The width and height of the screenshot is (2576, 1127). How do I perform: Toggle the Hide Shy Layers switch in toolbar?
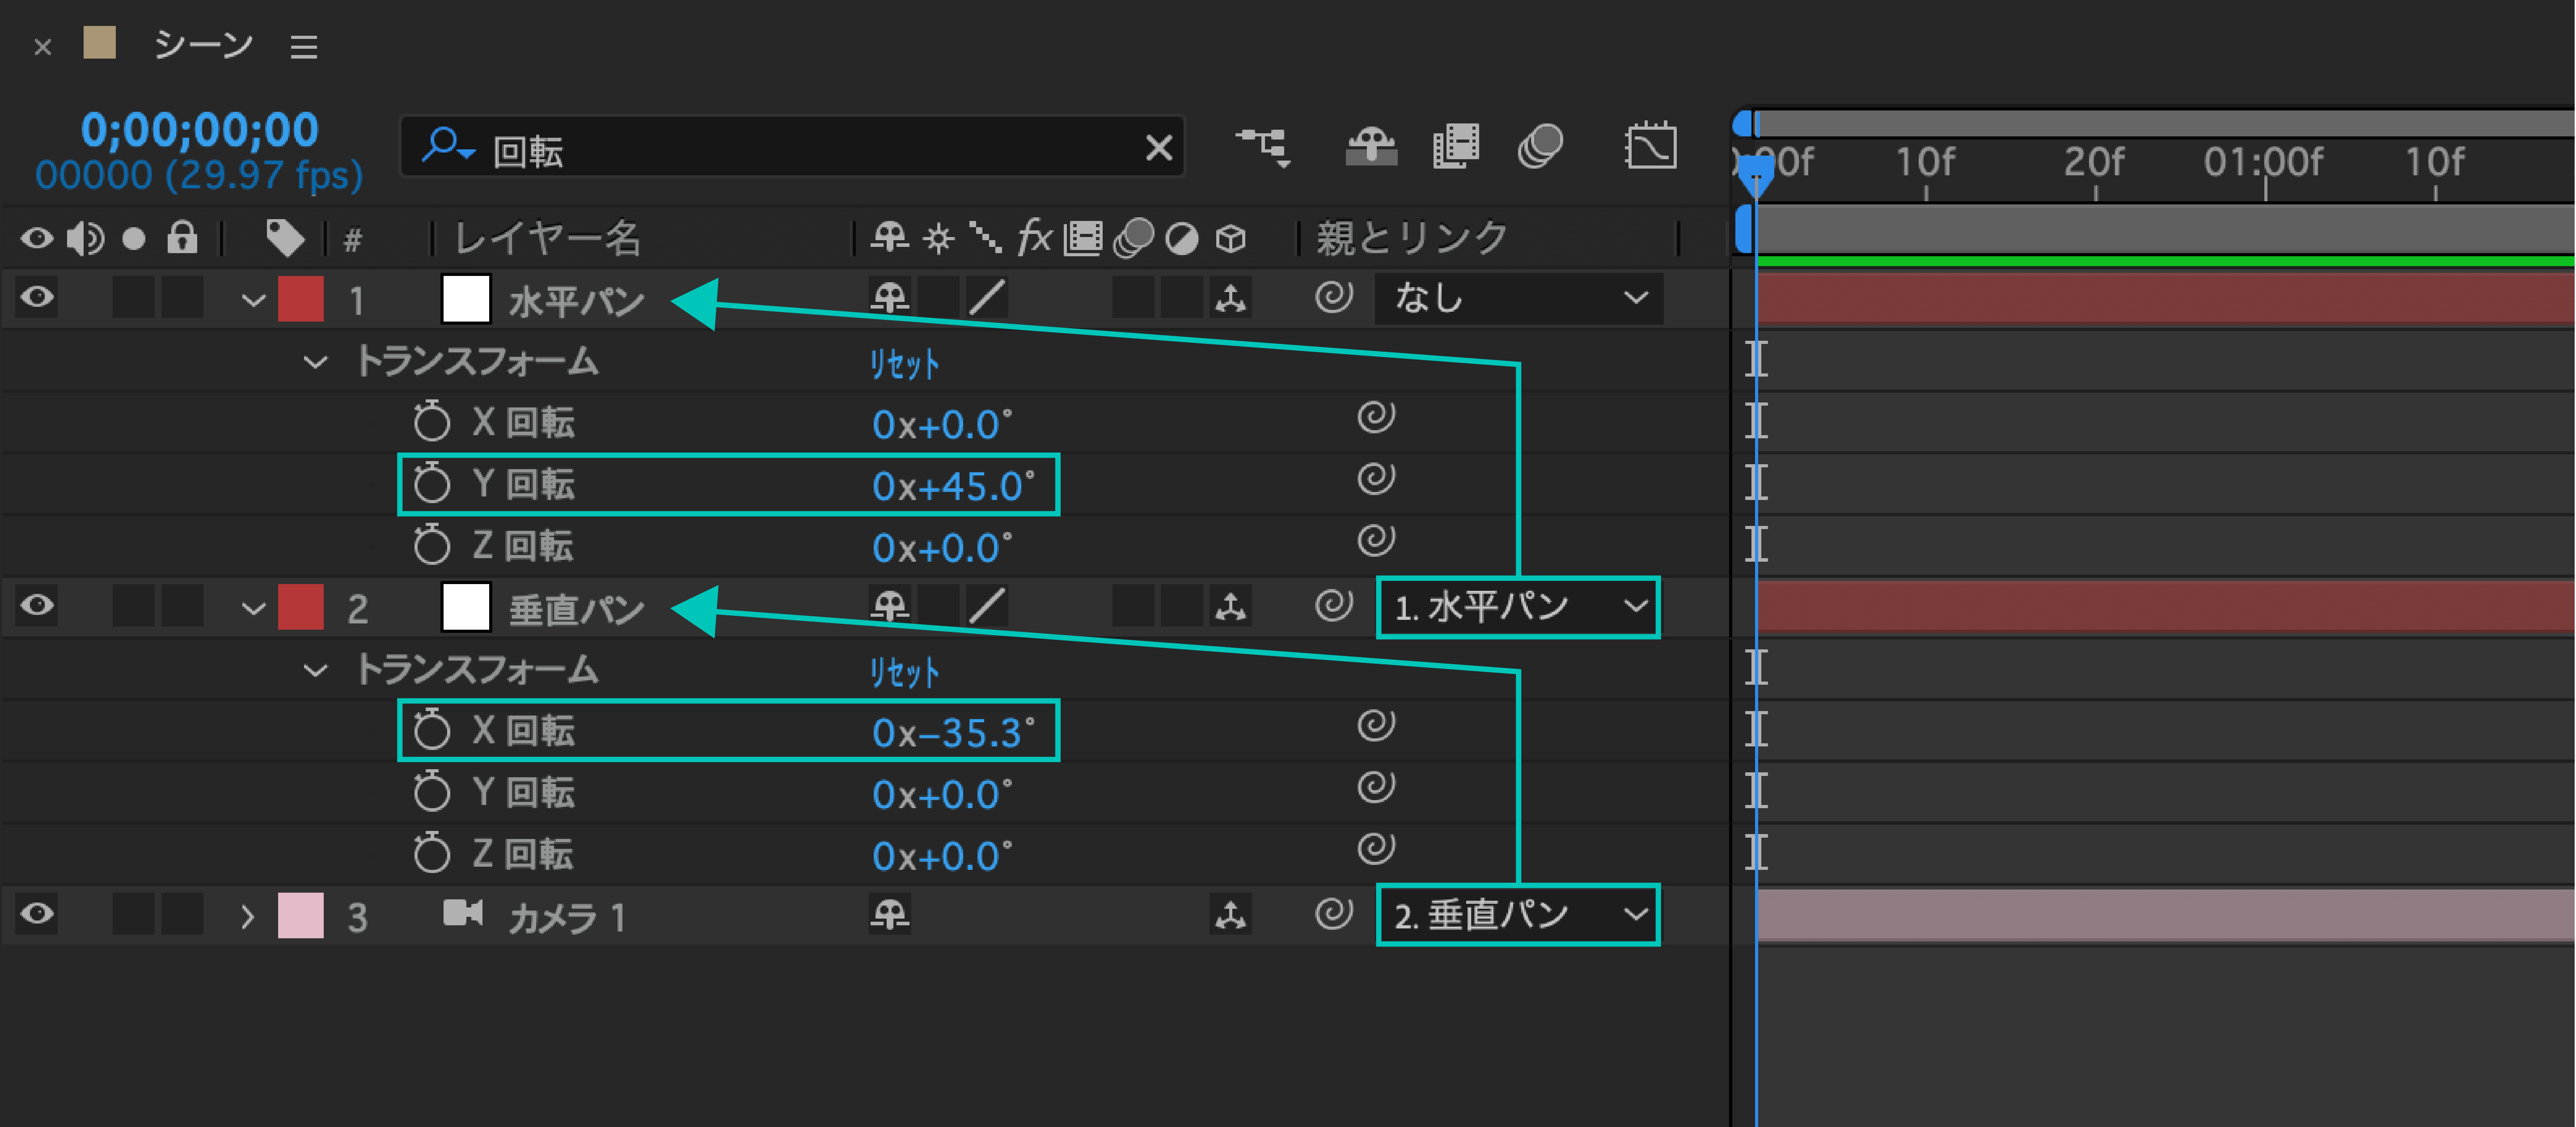(x=1371, y=148)
